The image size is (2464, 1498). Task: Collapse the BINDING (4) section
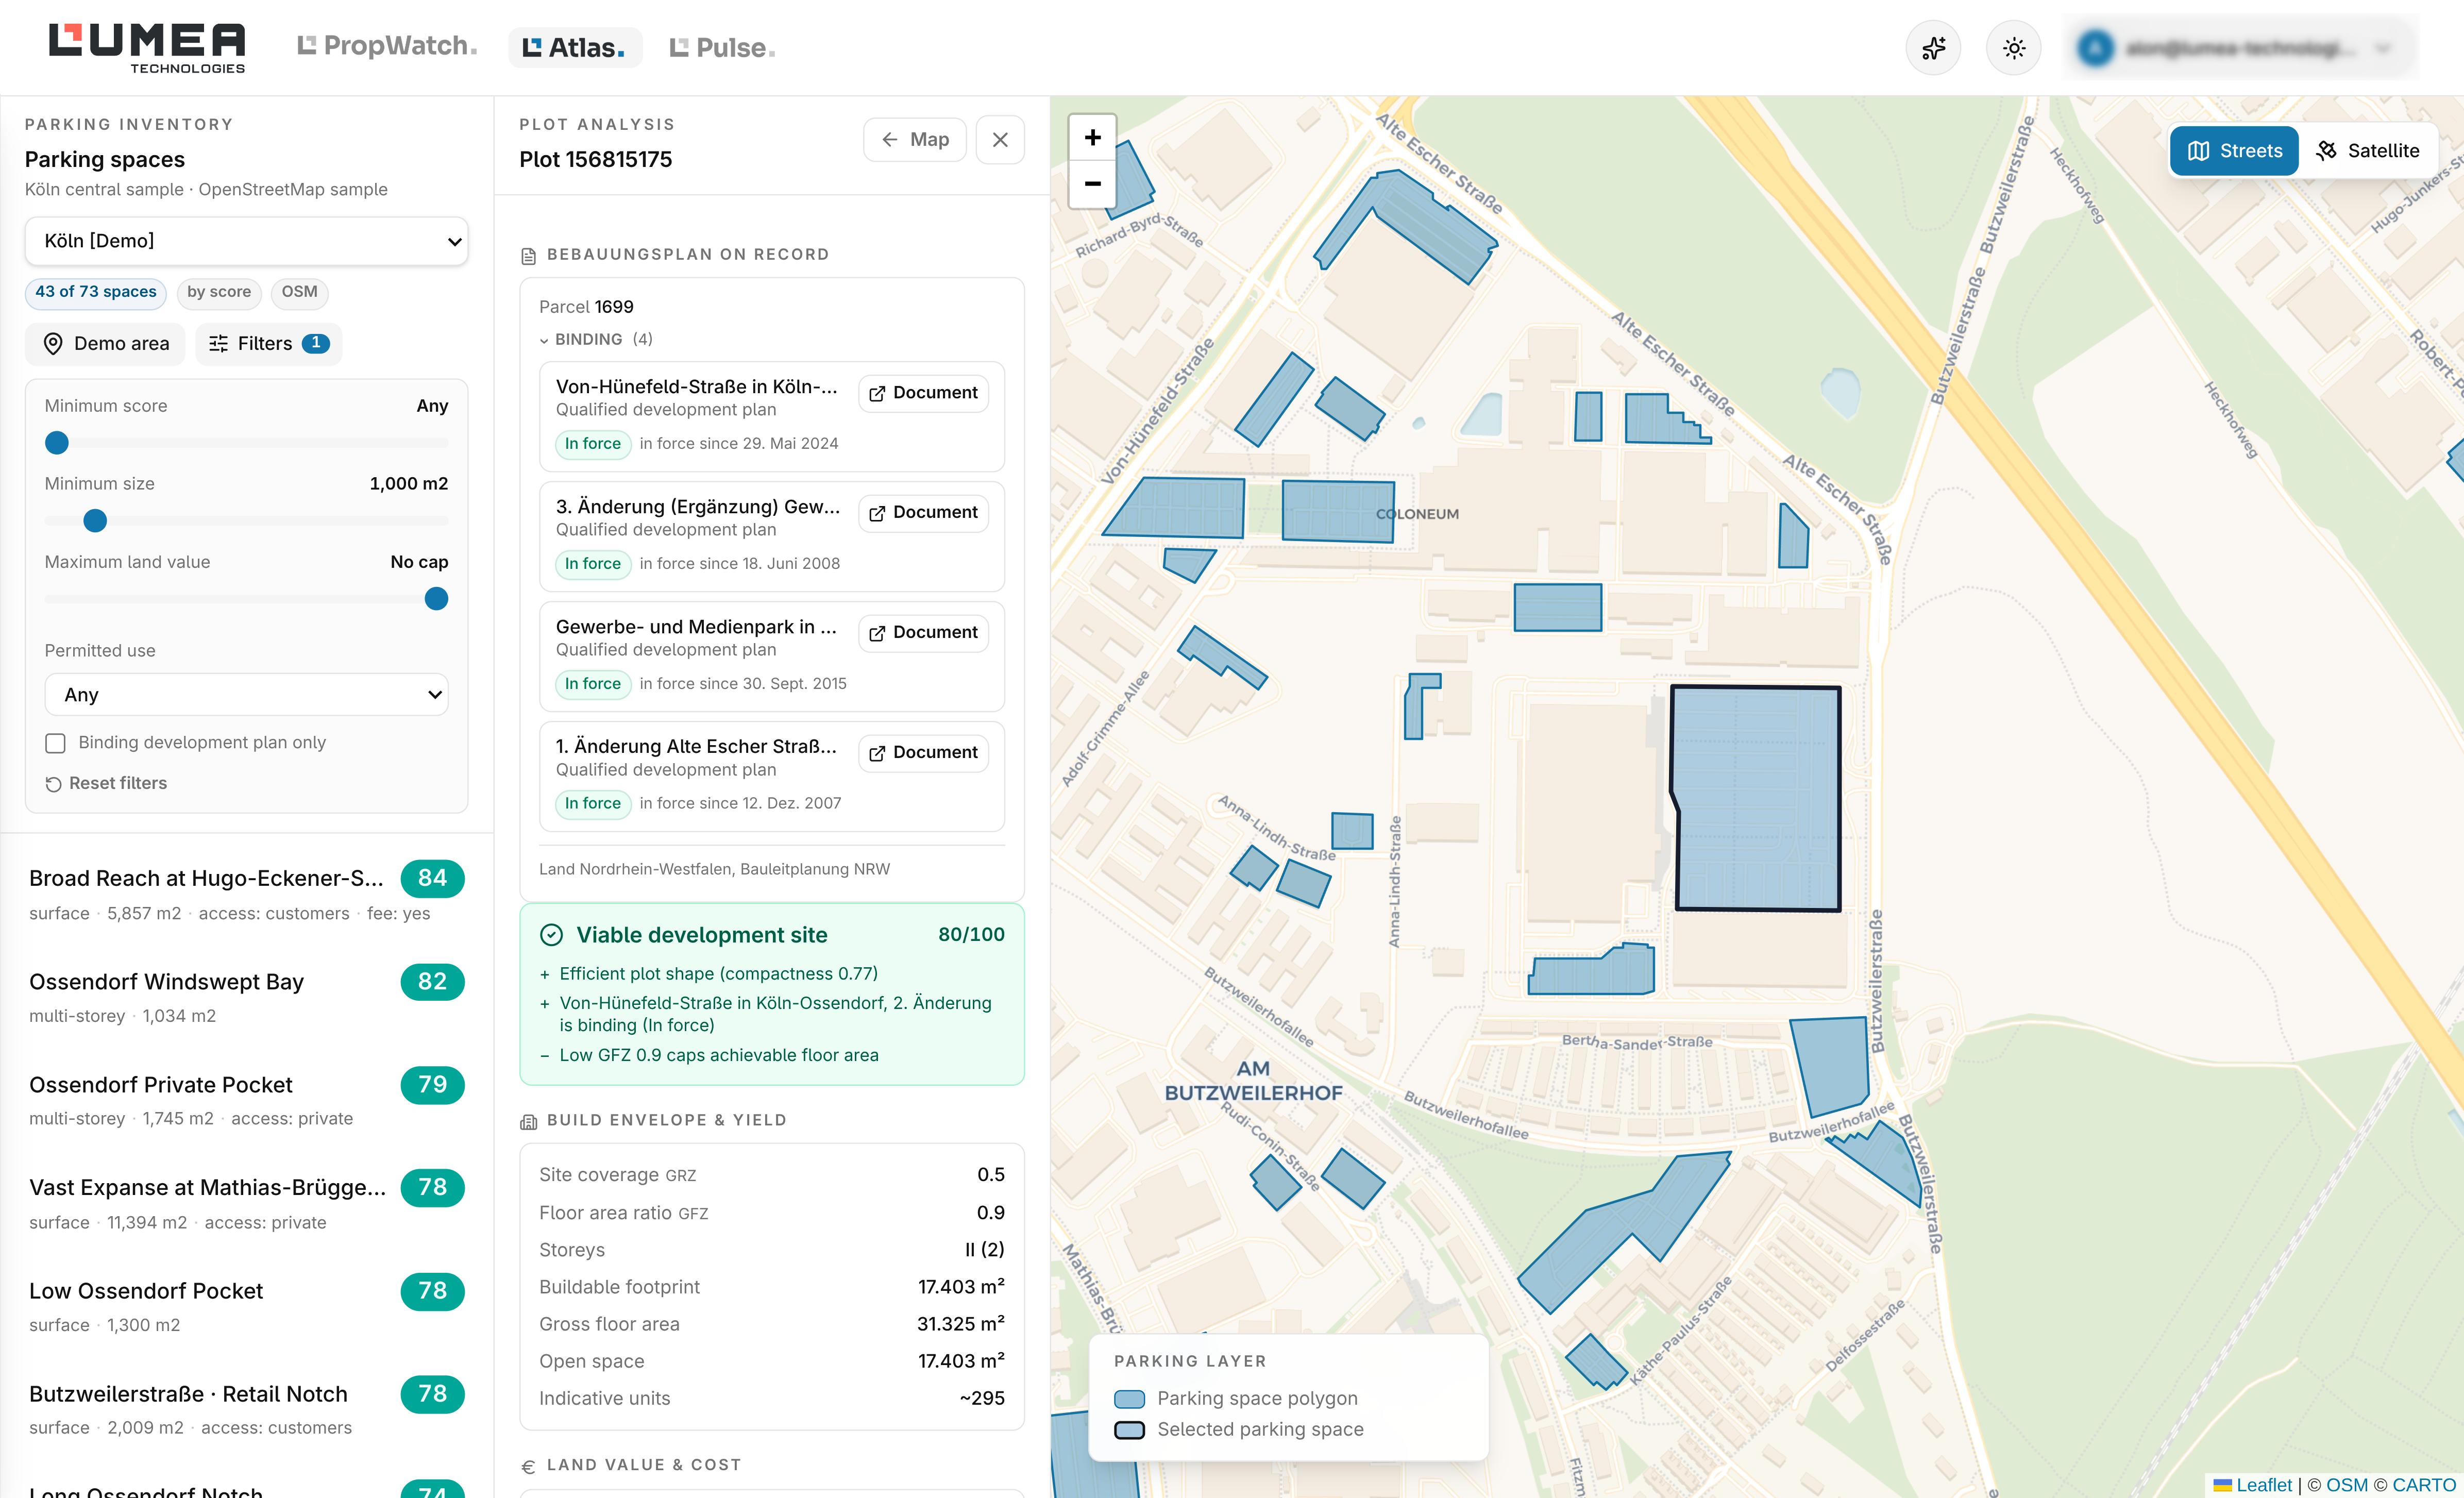pos(596,340)
